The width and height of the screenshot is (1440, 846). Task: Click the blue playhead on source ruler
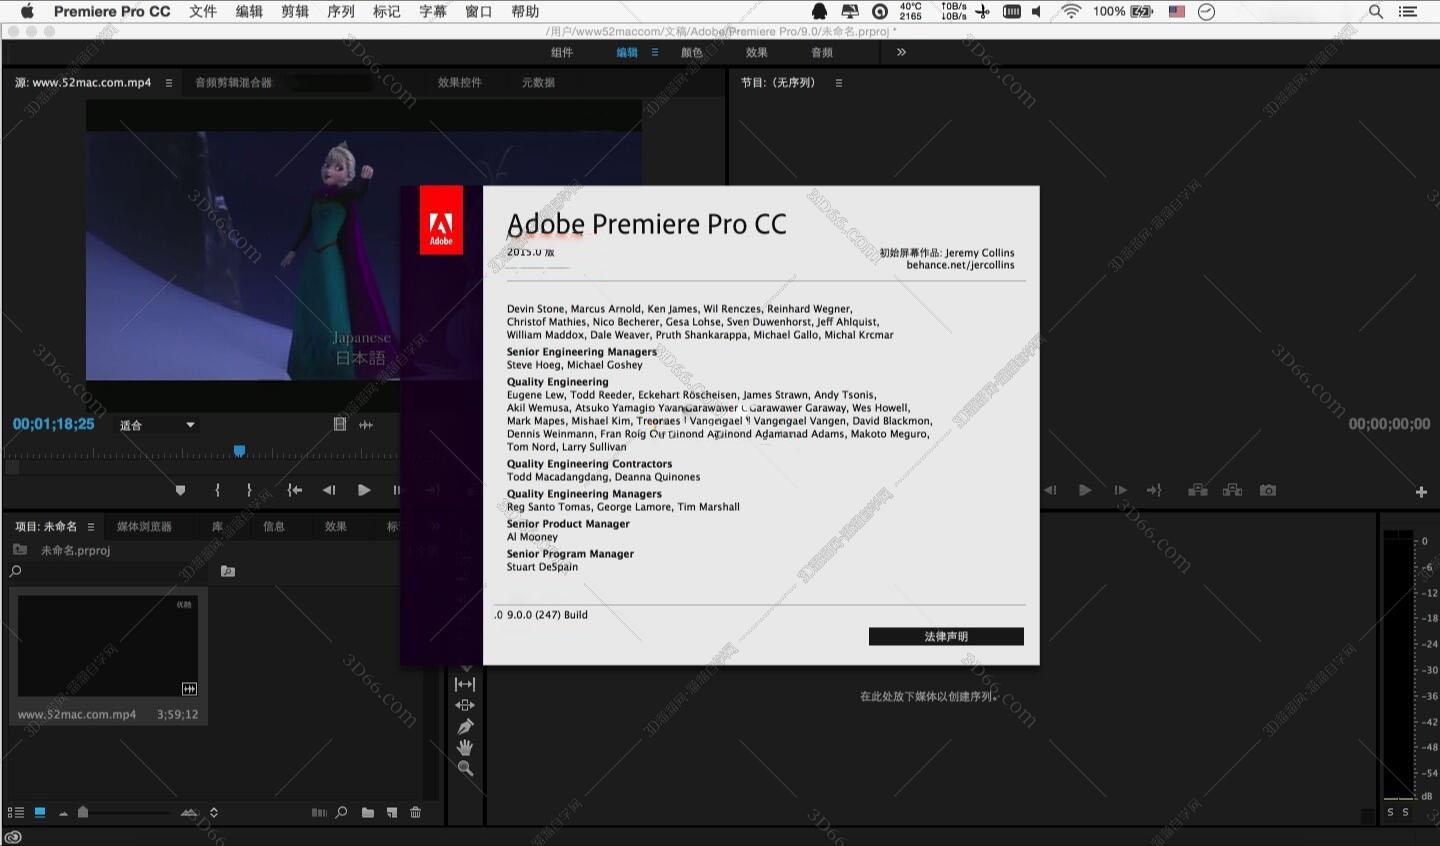(239, 451)
